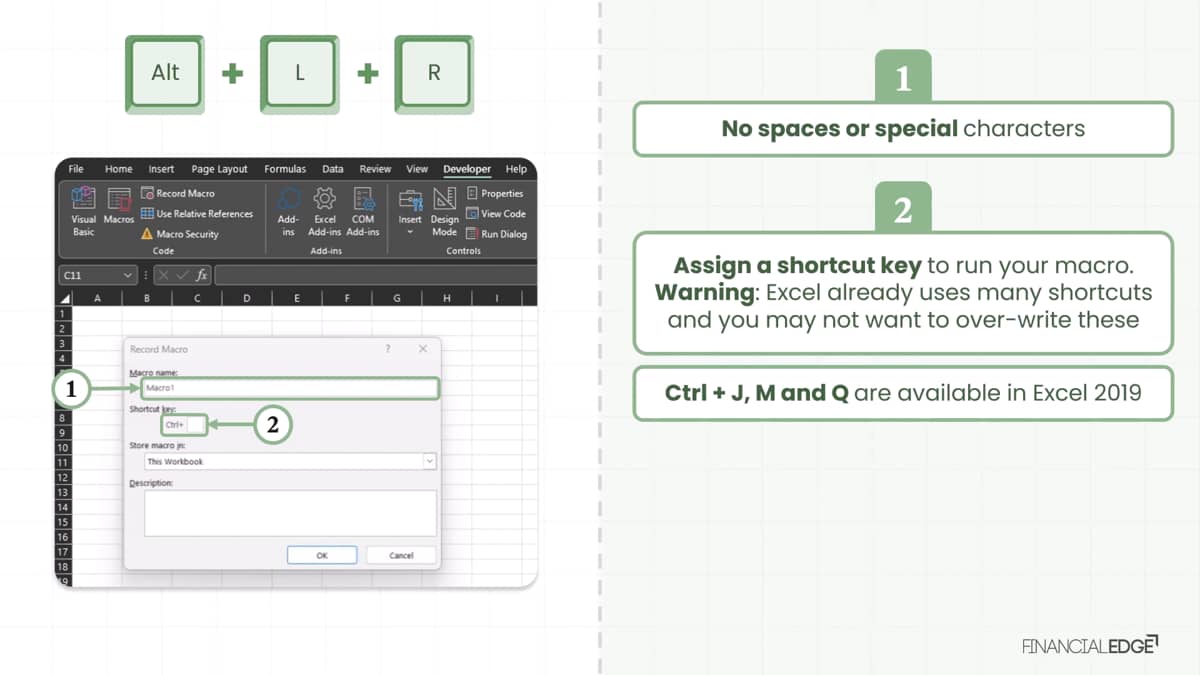
Task: Toggle Use Relative References
Action: click(x=197, y=213)
